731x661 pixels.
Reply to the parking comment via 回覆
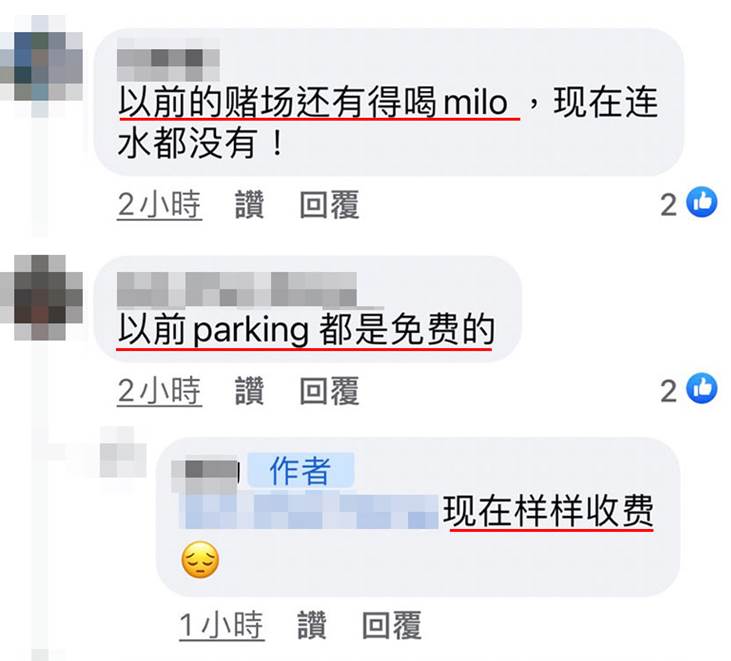point(329,391)
